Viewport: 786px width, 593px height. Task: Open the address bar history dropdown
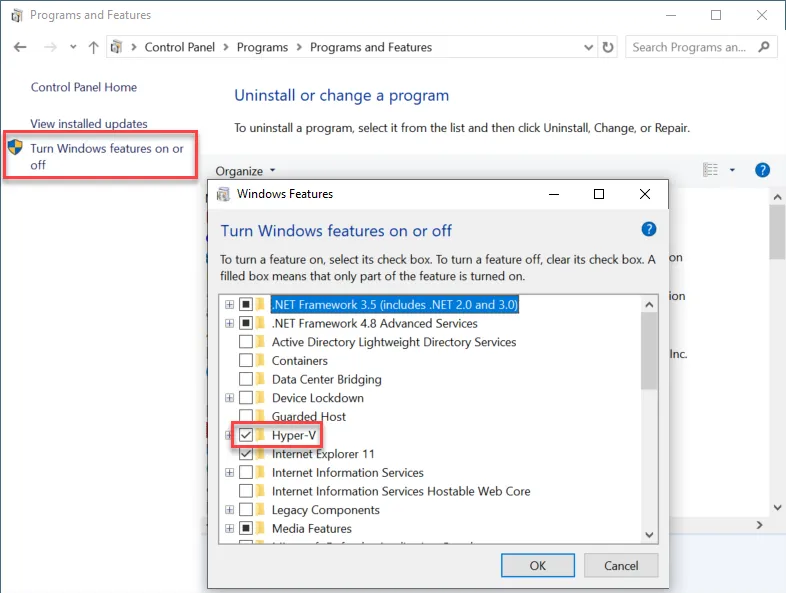[588, 47]
